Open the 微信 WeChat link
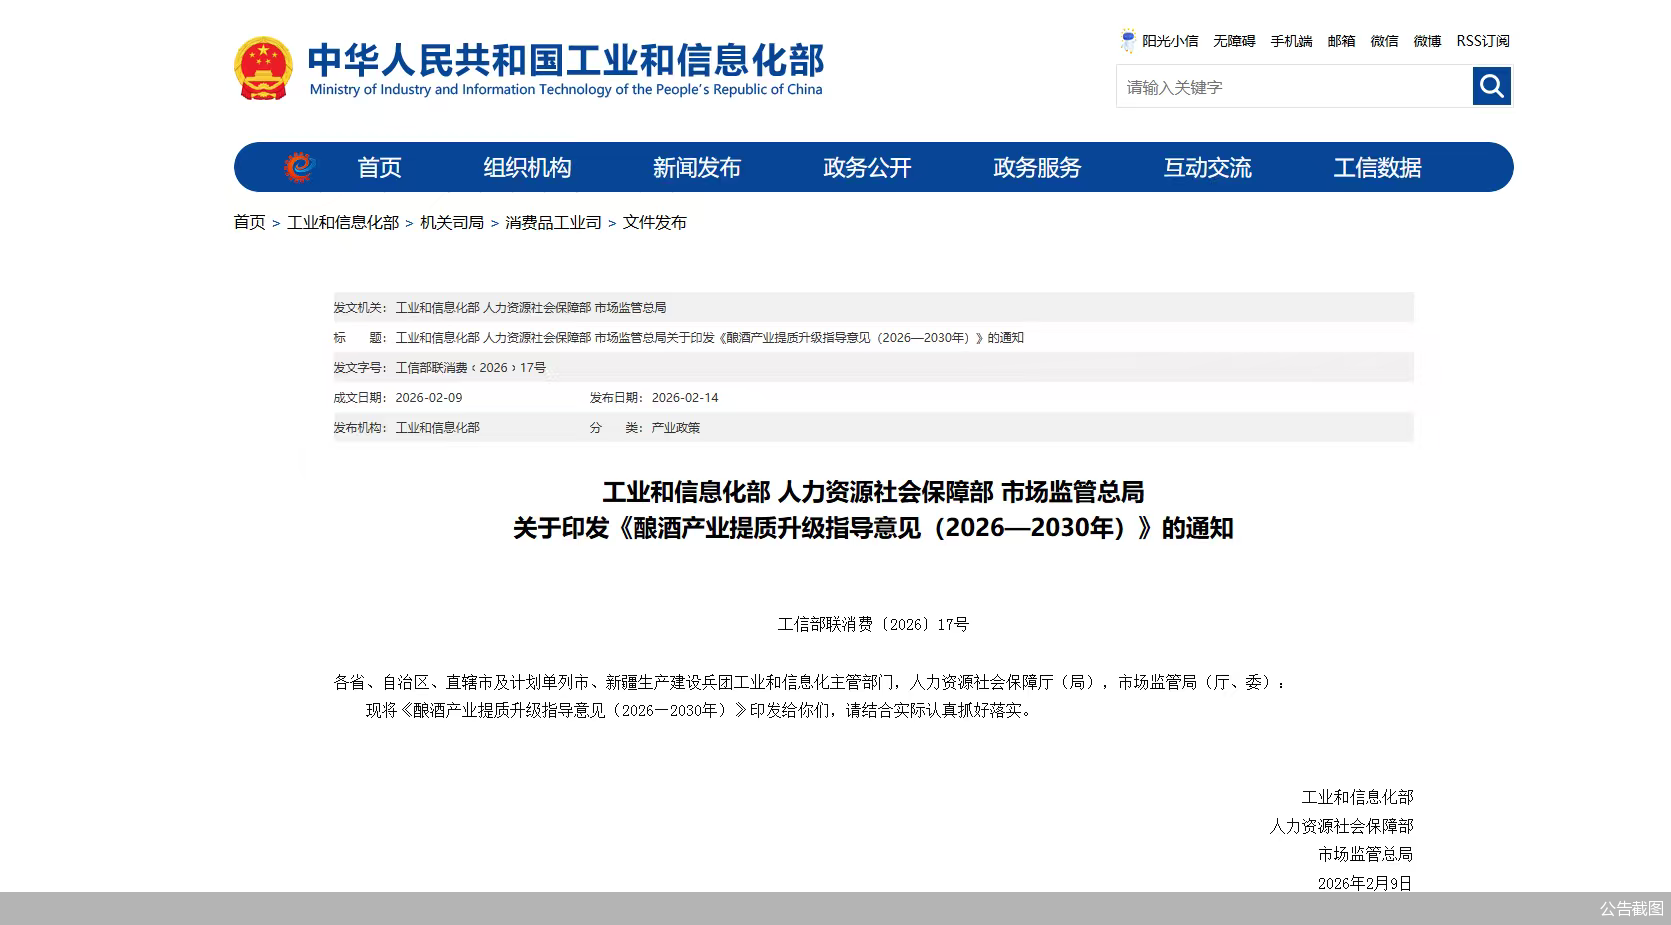 1384,41
